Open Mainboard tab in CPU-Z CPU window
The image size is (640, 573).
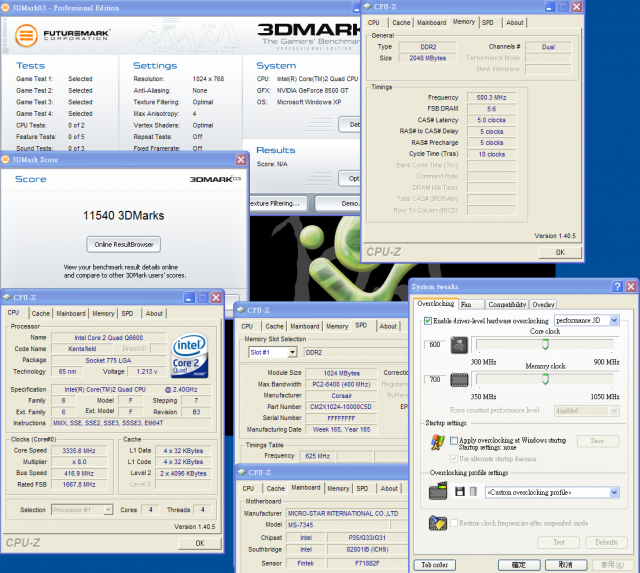[x=71, y=313]
